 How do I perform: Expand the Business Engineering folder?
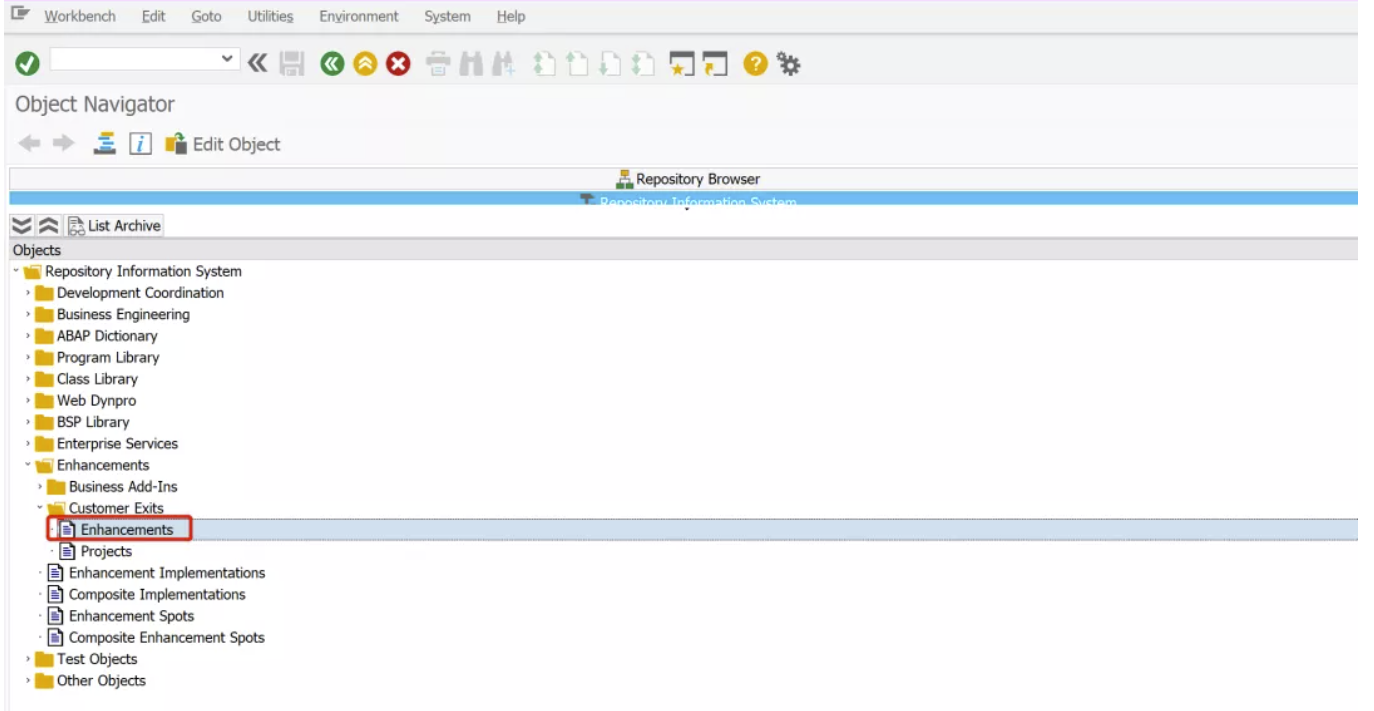[28, 314]
